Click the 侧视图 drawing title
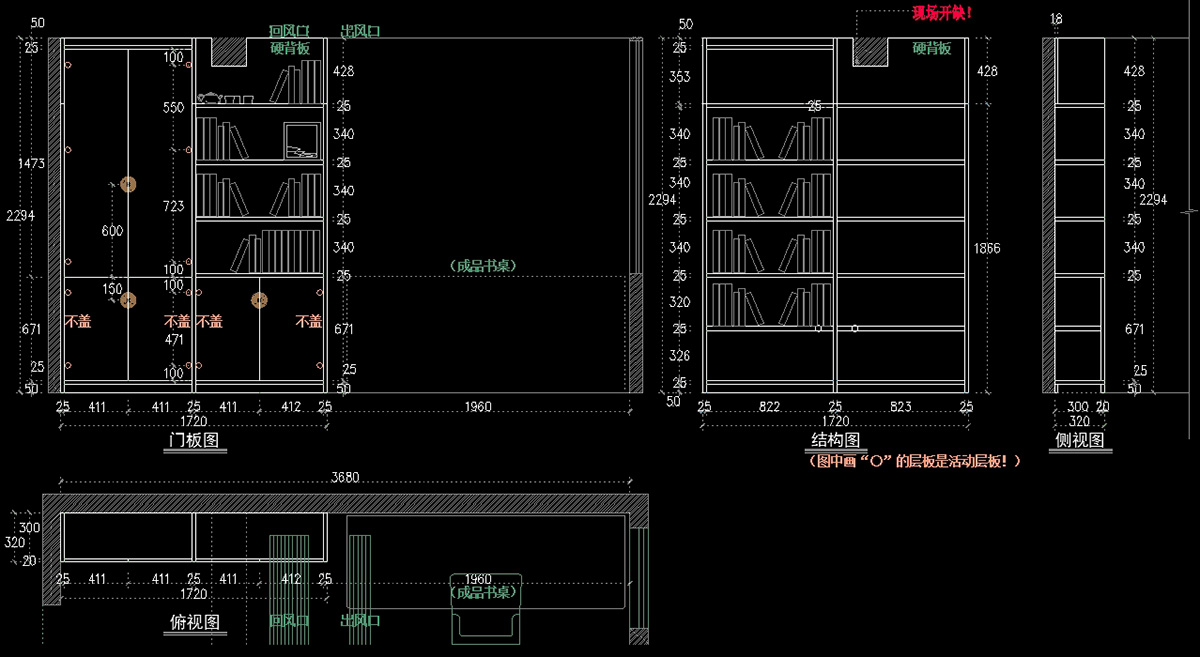The height and width of the screenshot is (657, 1200). click(x=1080, y=440)
